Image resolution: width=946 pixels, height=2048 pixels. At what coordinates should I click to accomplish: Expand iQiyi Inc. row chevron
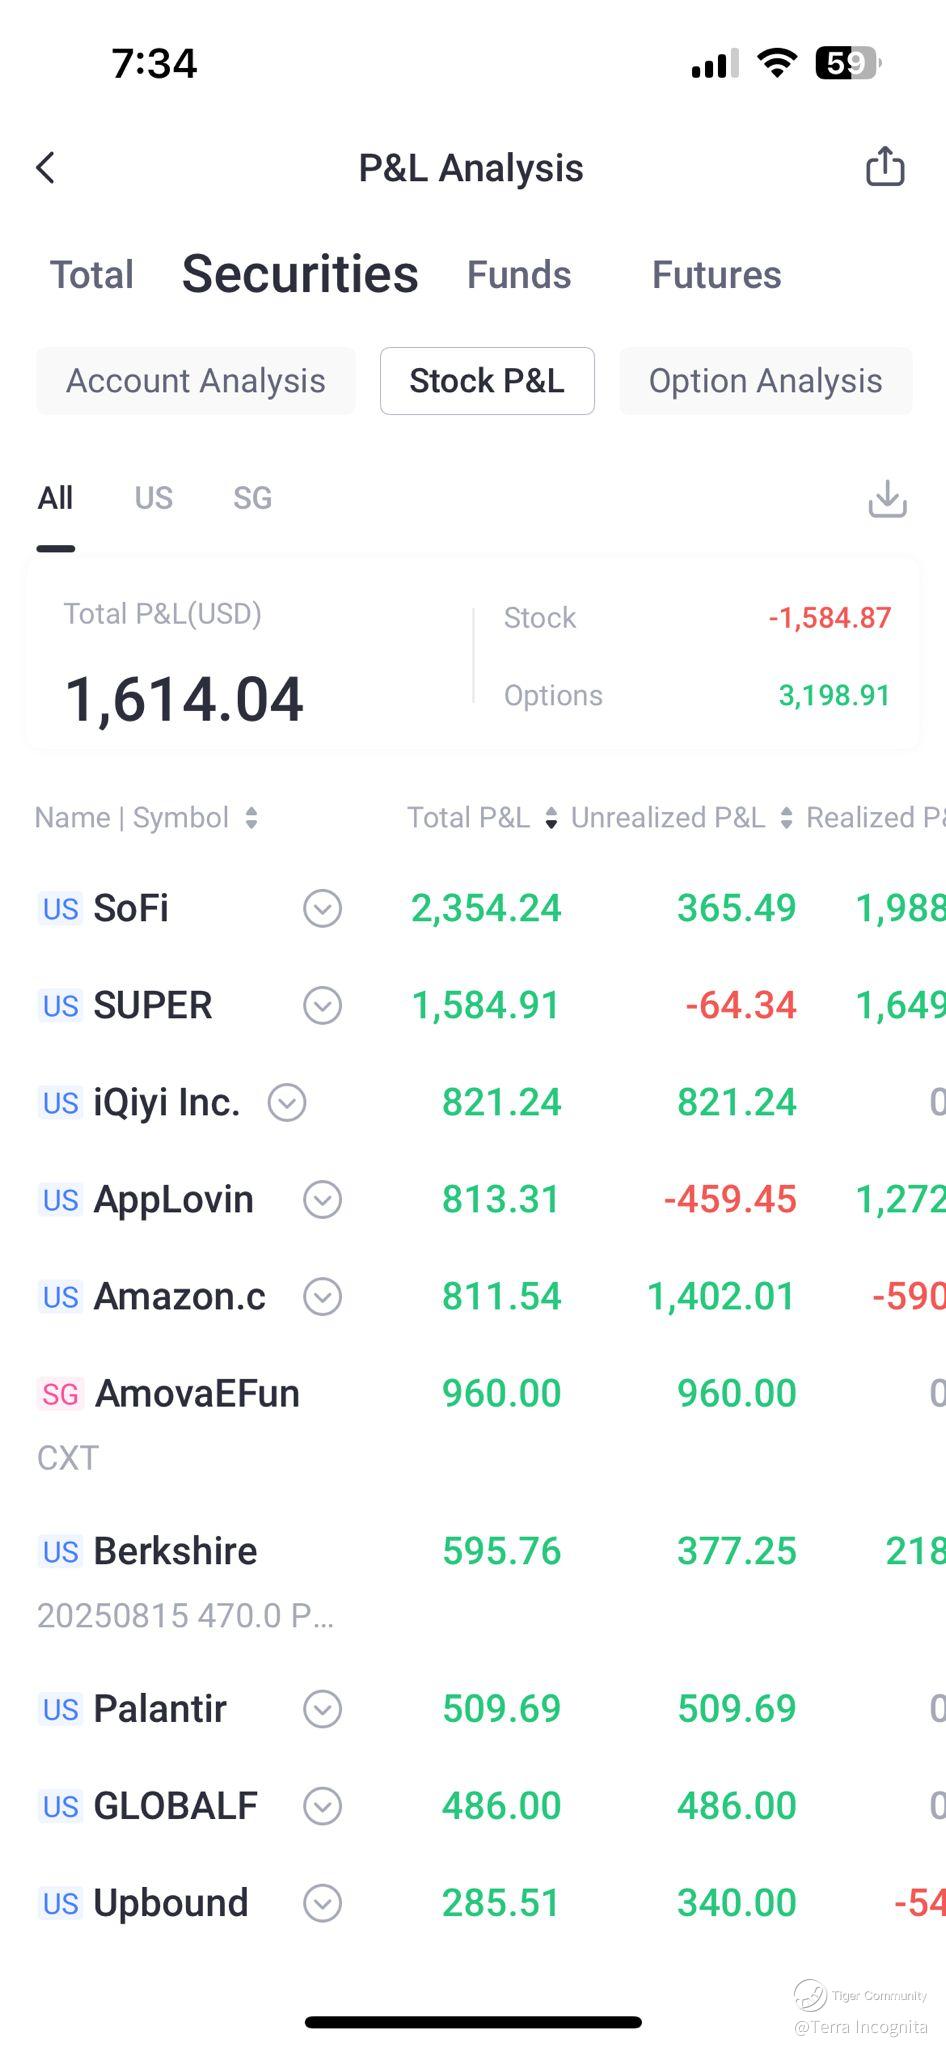287,1103
